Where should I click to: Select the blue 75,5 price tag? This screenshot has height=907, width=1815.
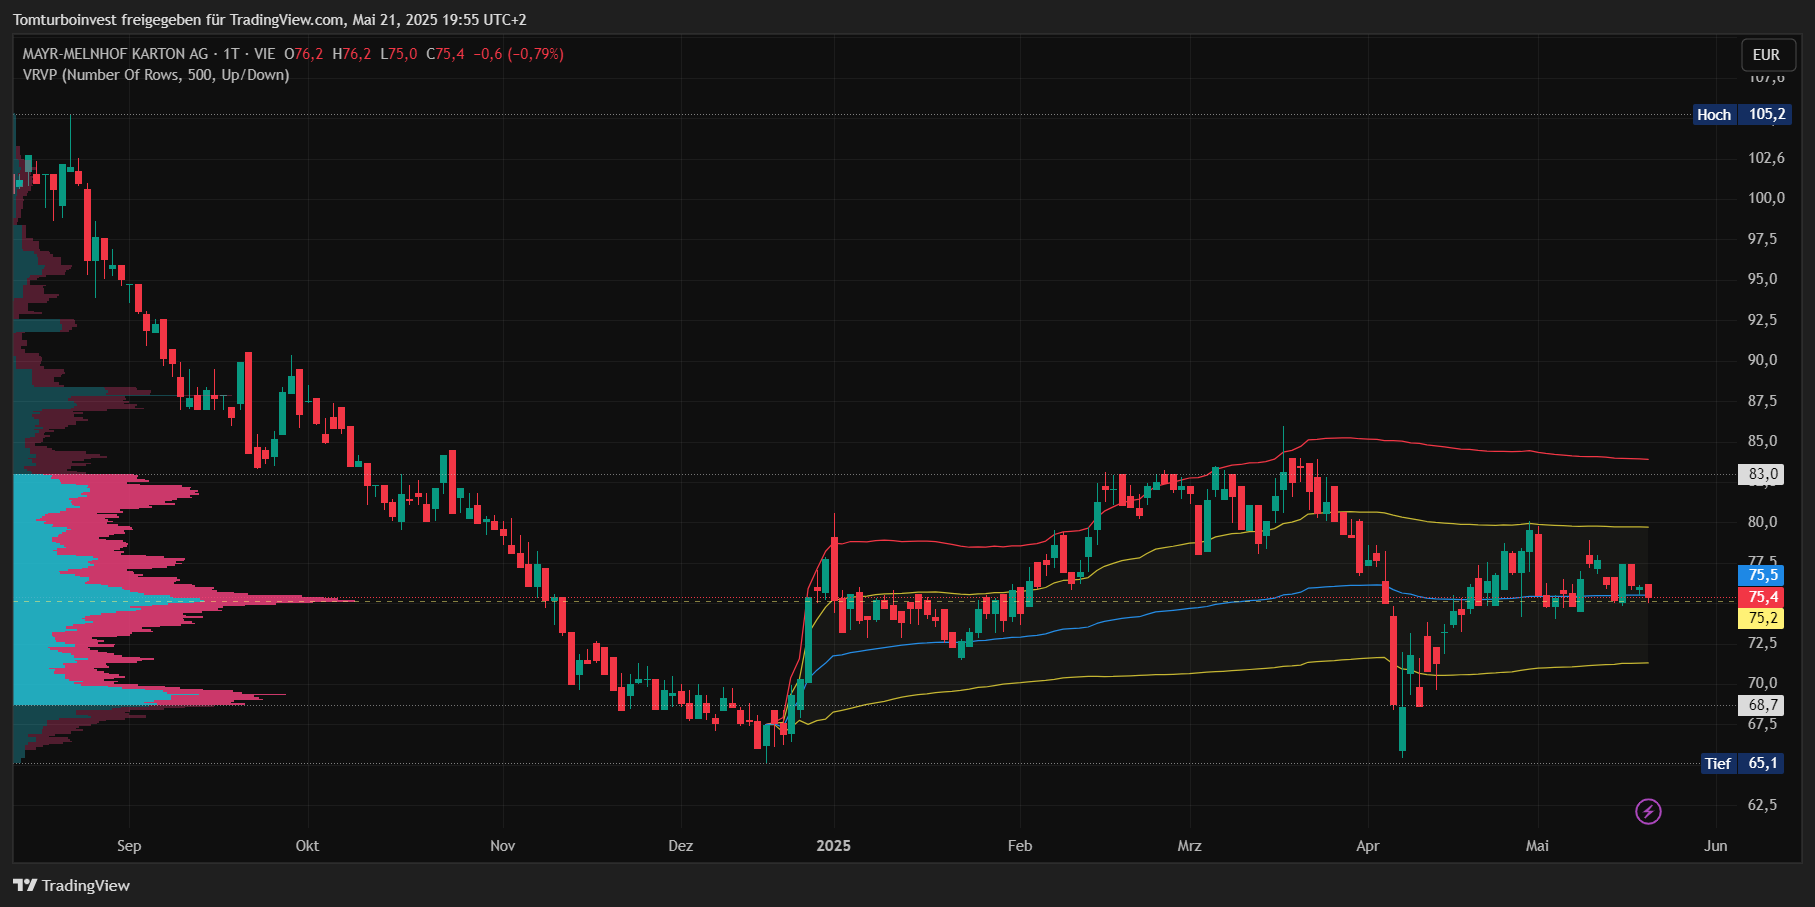(1762, 575)
